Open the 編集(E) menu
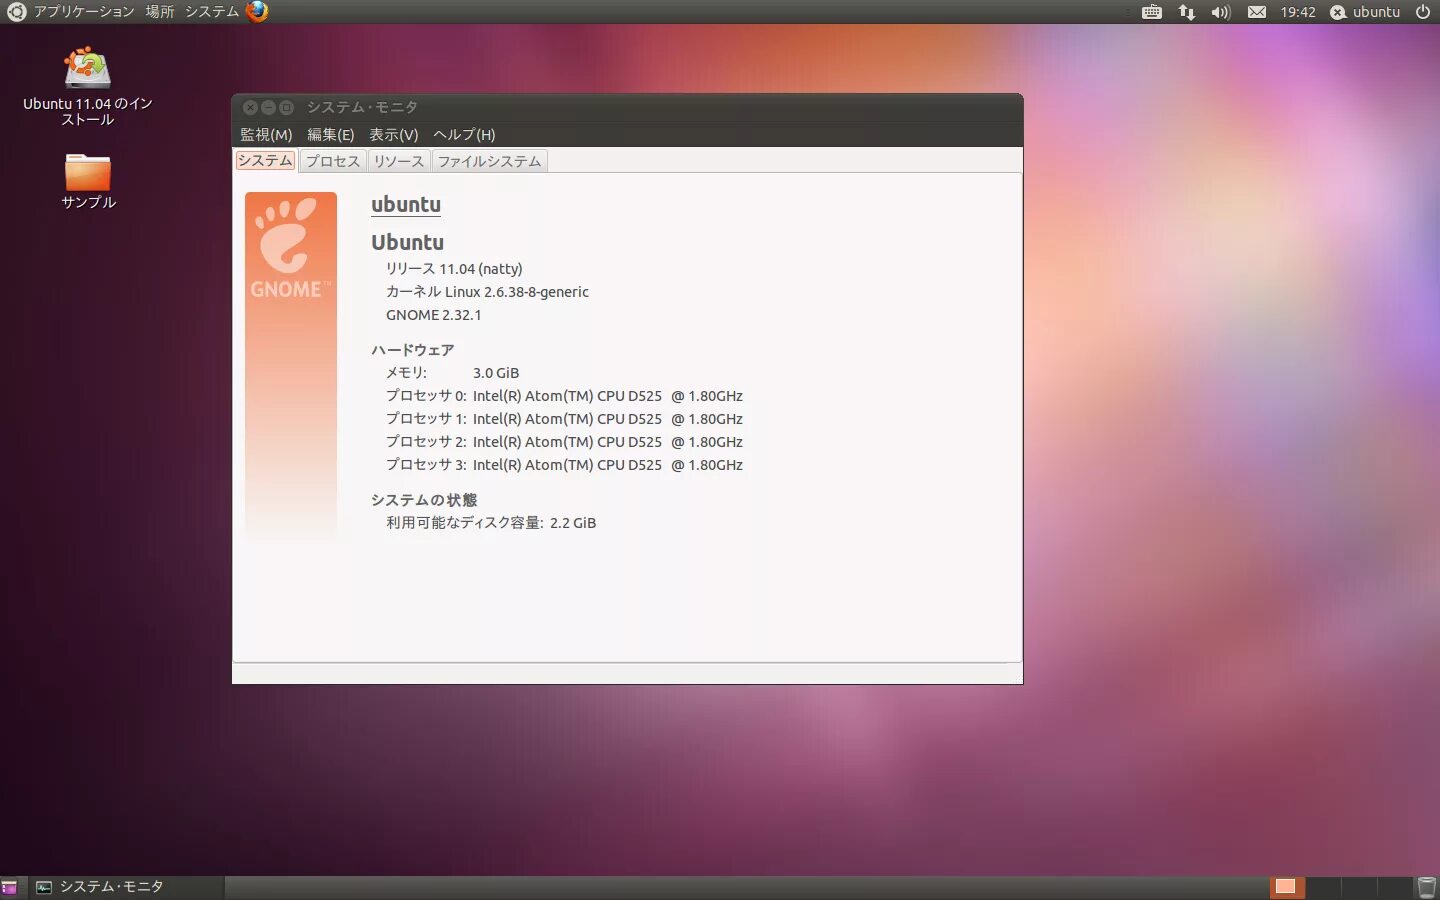Viewport: 1440px width, 900px height. pyautogui.click(x=330, y=135)
